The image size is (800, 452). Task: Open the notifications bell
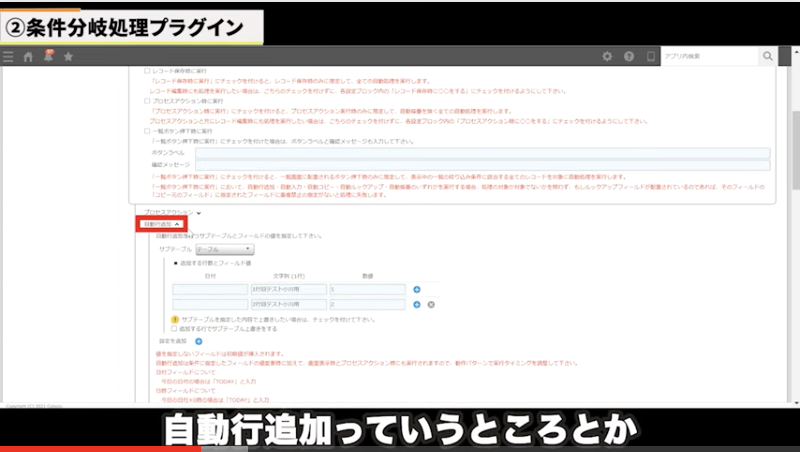click(49, 56)
